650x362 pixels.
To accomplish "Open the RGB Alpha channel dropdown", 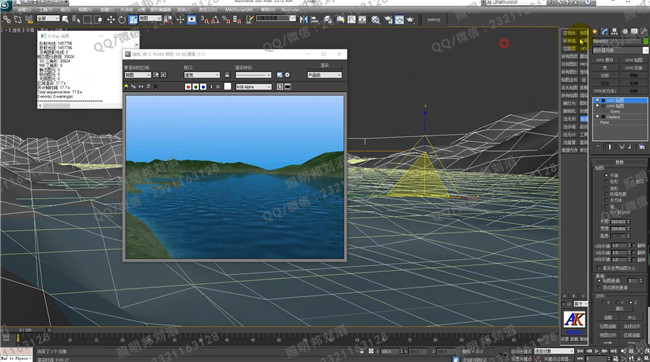I will coord(254,87).
